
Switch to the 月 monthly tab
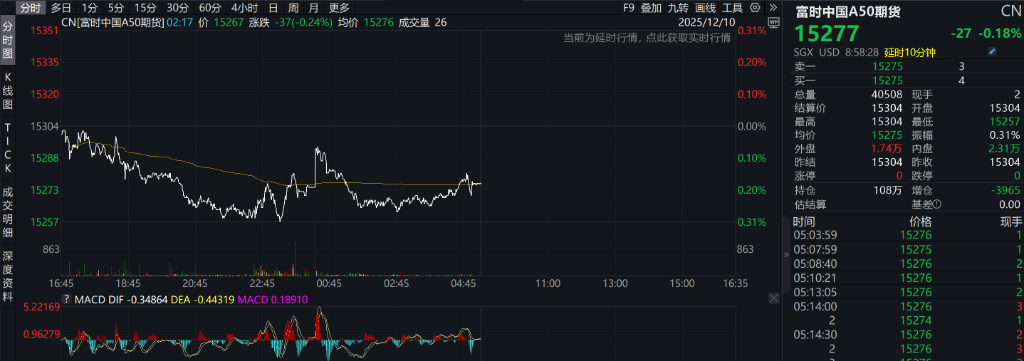(x=314, y=8)
